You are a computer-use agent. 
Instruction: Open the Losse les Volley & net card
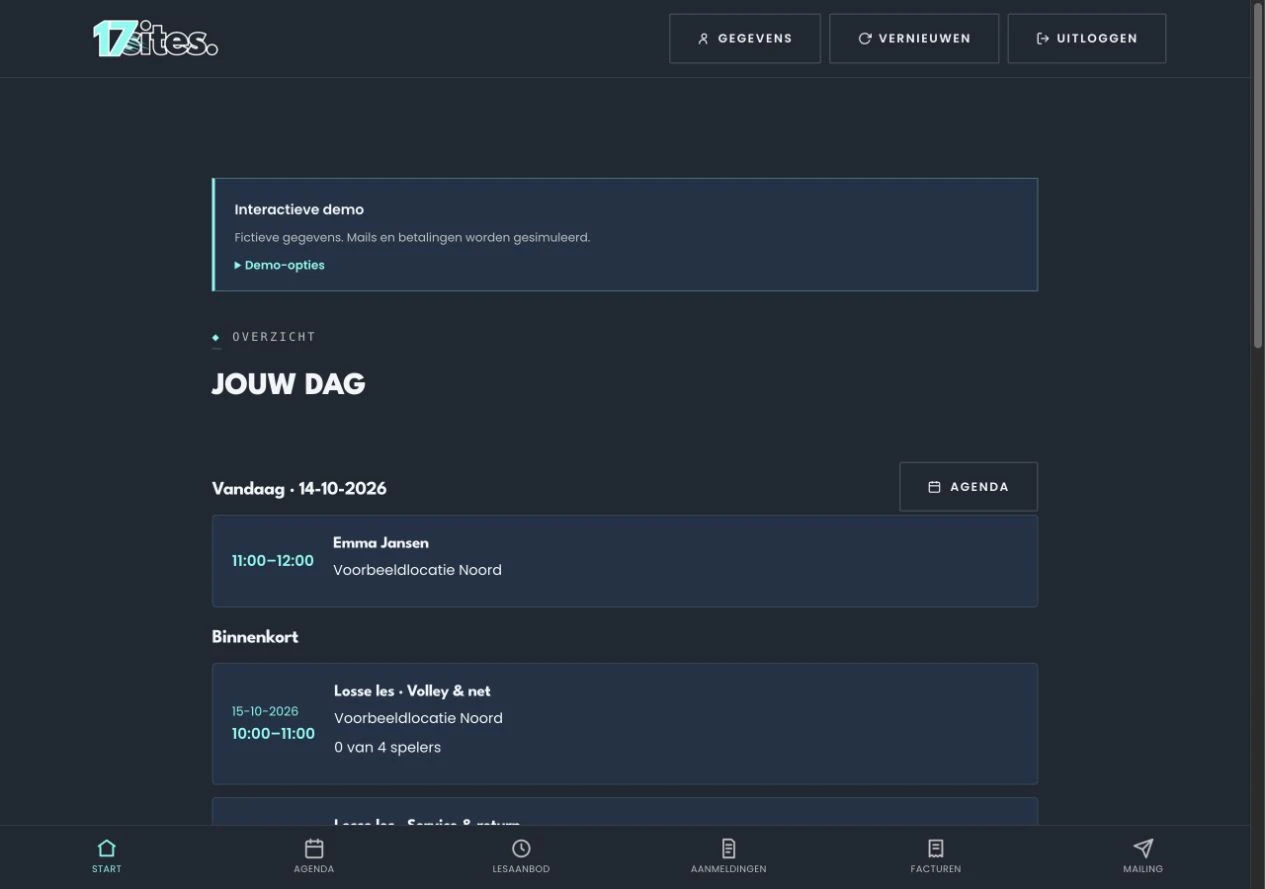[625, 724]
